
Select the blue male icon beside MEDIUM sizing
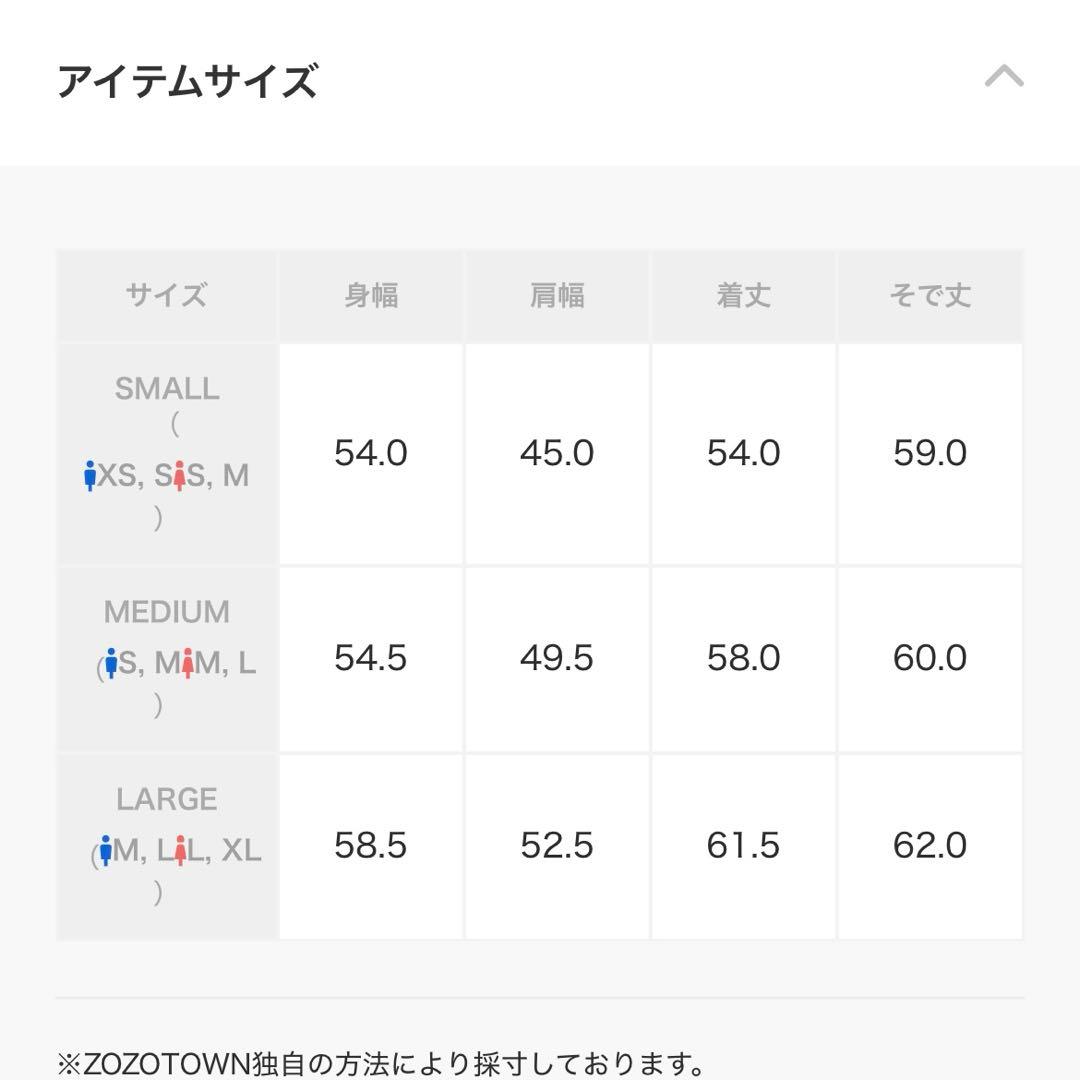point(112,660)
